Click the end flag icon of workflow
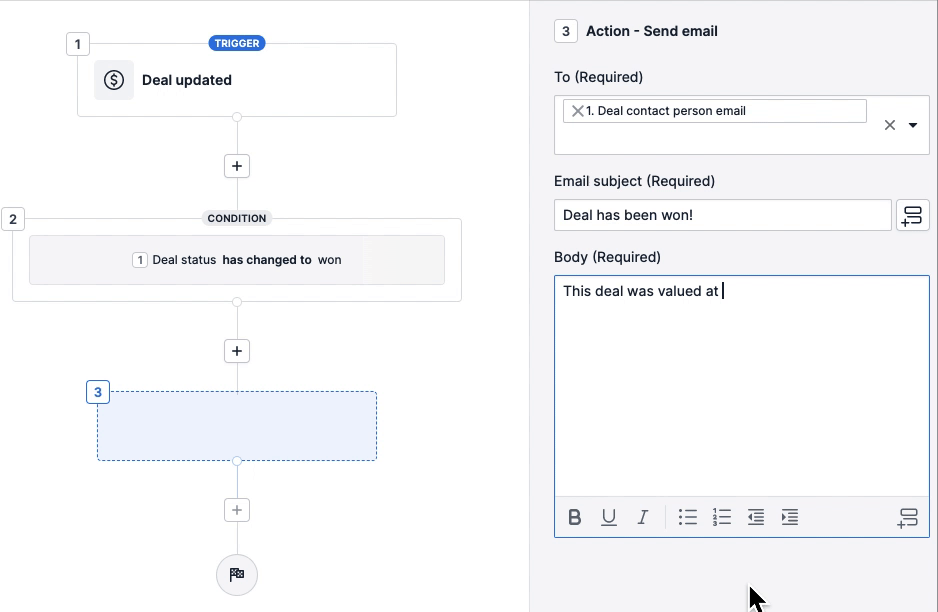938x612 pixels. pyautogui.click(x=237, y=574)
